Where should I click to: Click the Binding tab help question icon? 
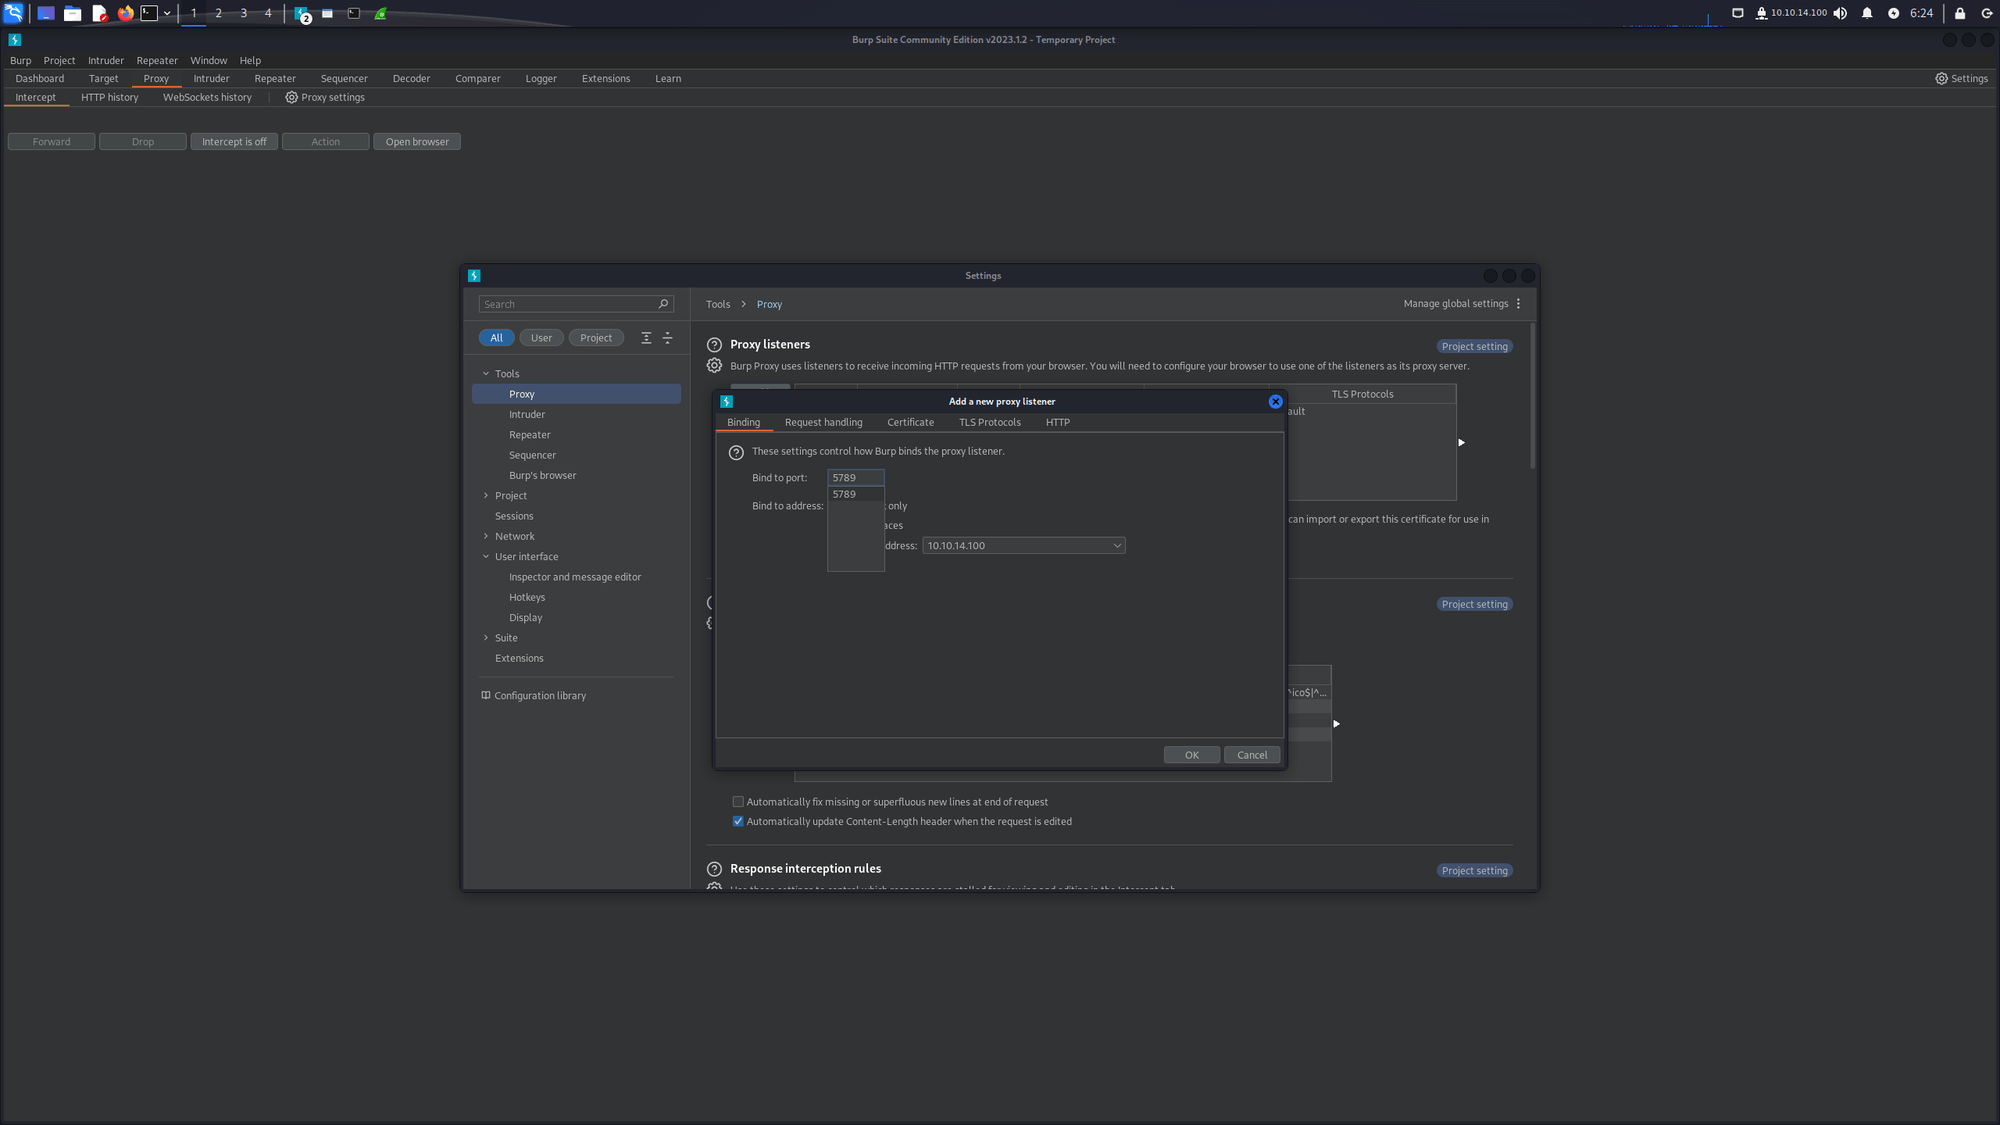tap(736, 452)
